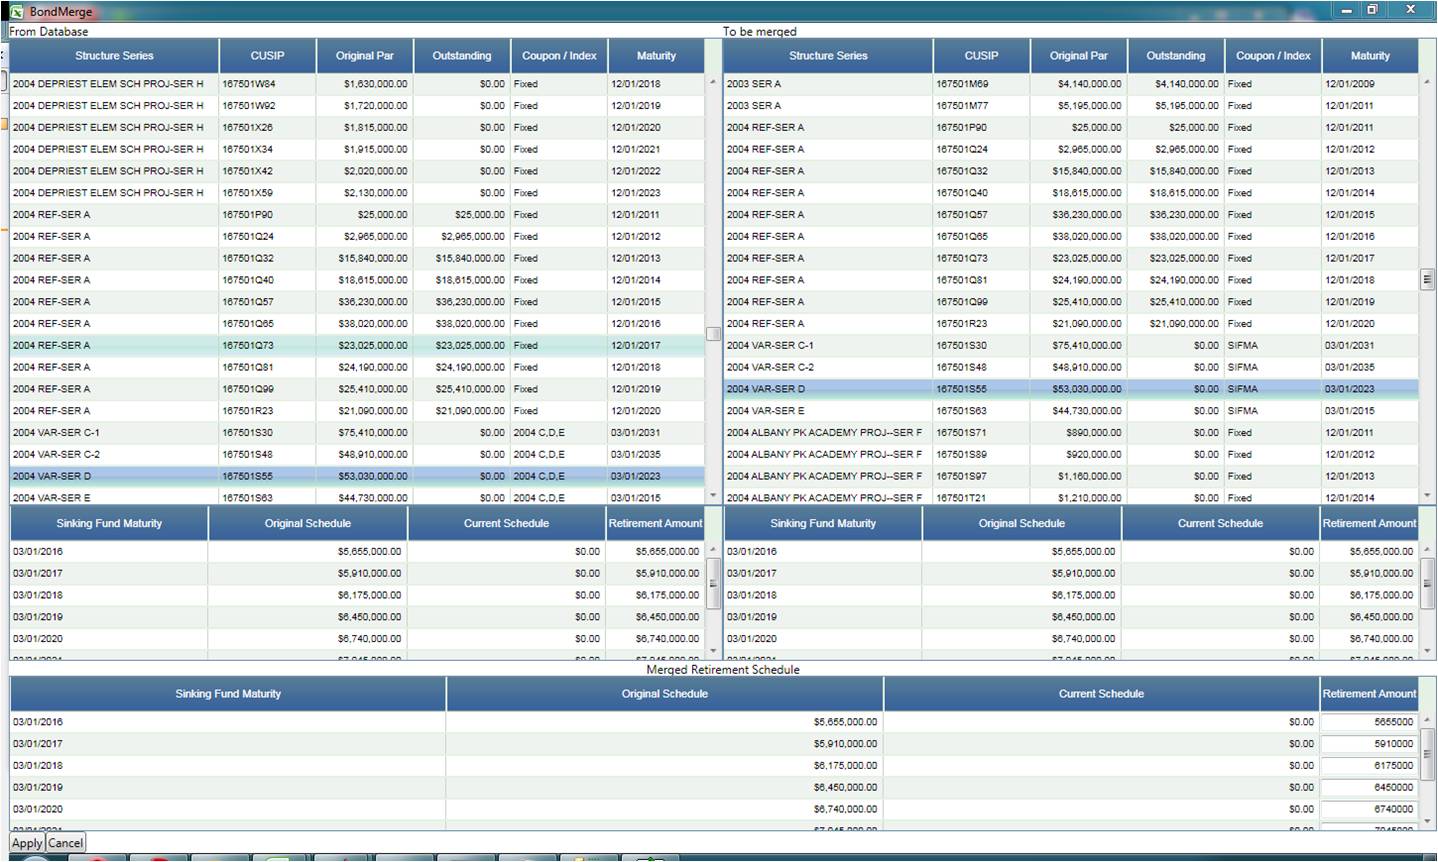Screen dimensions: 1438x862
Task: Grab the To be merged grid scrollbar thumb
Action: point(1427,280)
